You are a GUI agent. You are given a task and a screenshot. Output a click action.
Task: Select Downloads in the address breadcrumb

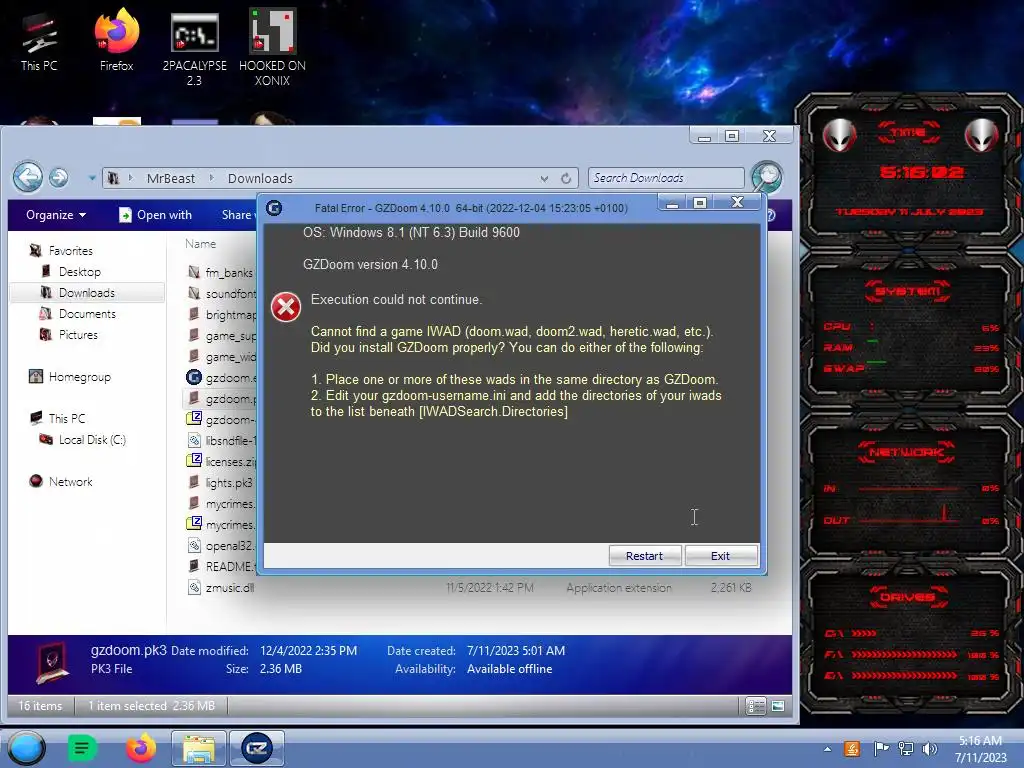coord(260,178)
